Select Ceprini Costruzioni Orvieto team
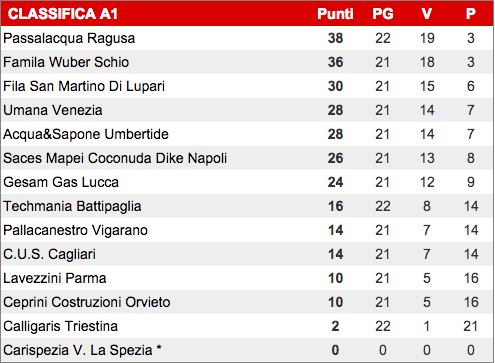This screenshot has width=495, height=363. (87, 302)
